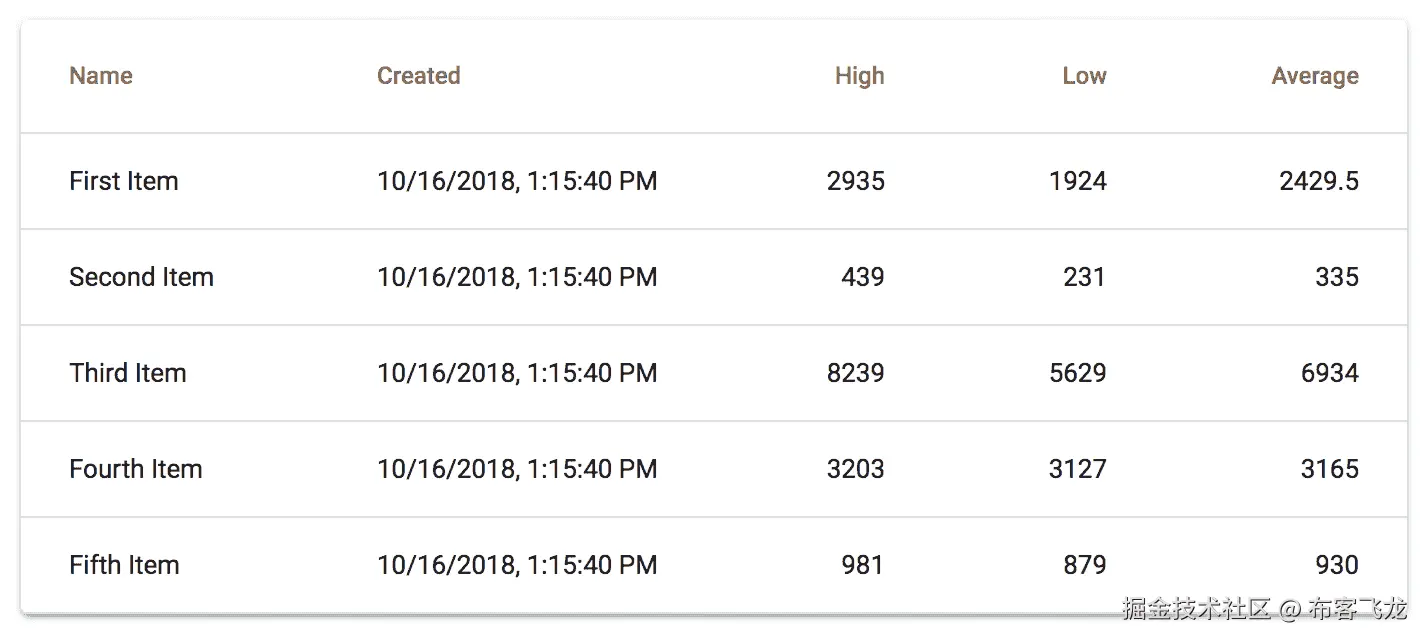The width and height of the screenshot is (1427, 642).
Task: Sort by the Created column header
Action: 418,76
